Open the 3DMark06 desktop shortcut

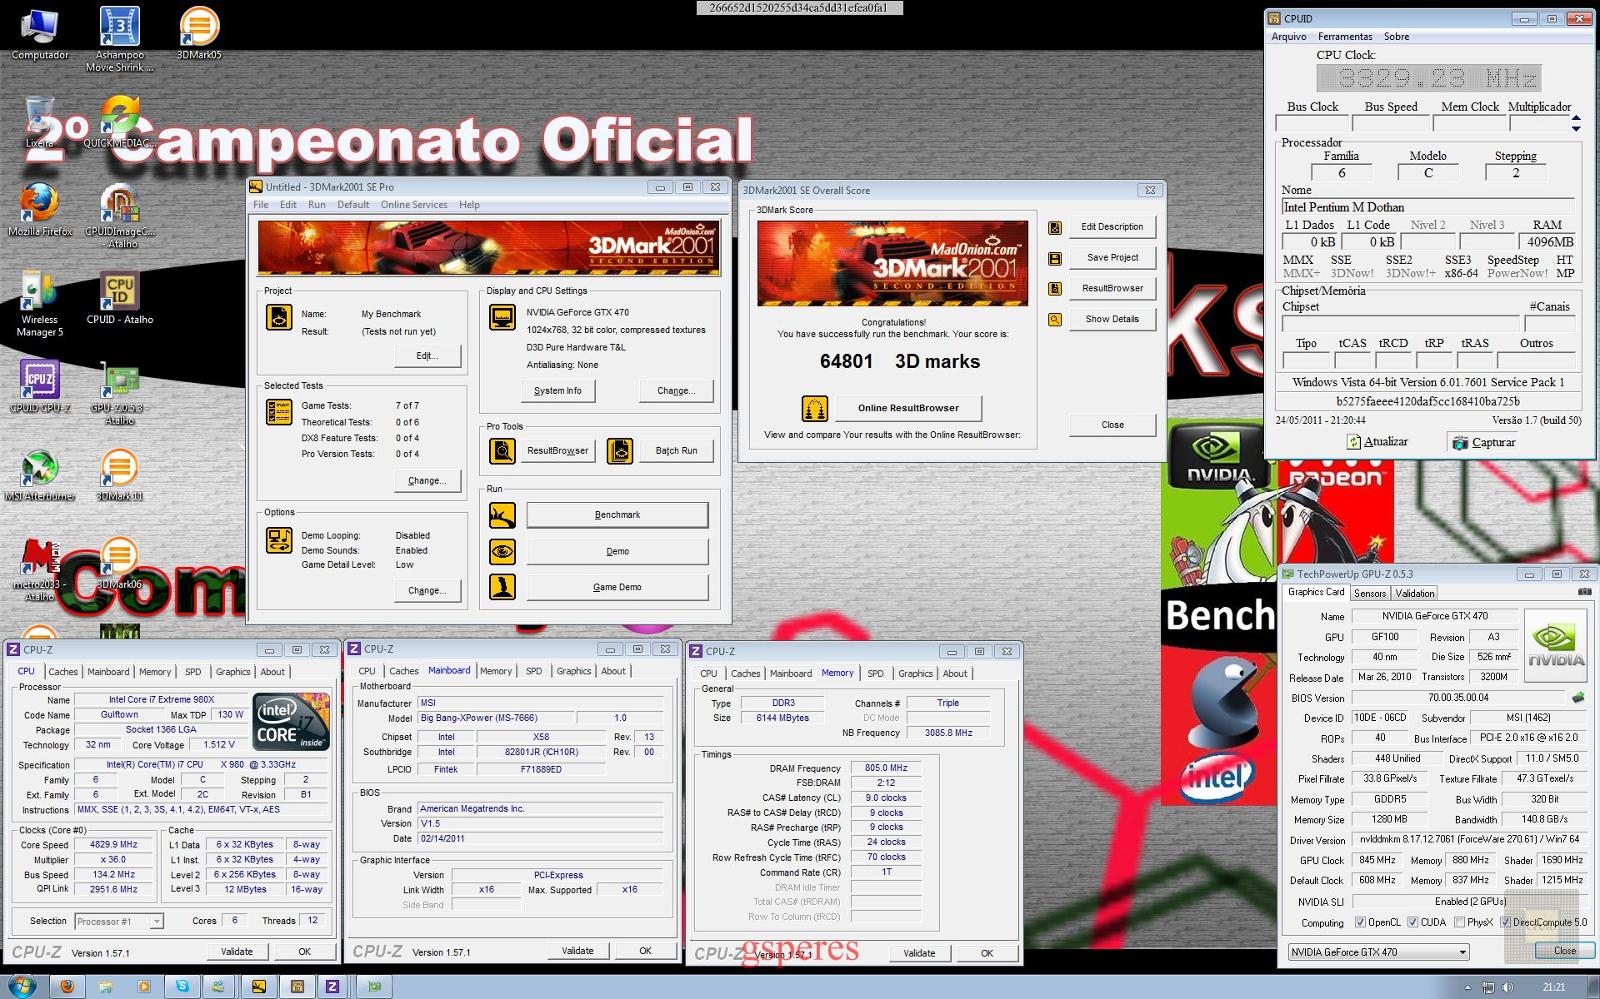pos(120,563)
